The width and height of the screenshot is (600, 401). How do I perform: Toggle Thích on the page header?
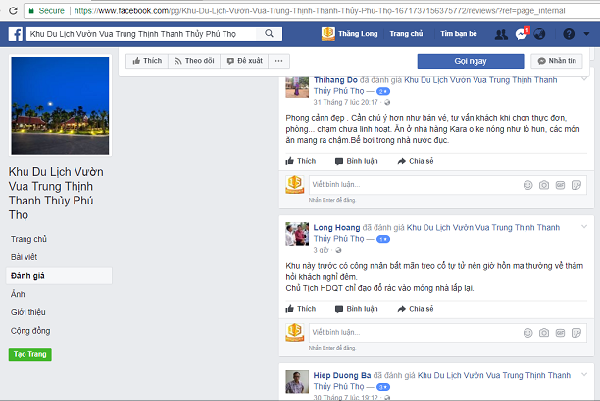[x=148, y=61]
